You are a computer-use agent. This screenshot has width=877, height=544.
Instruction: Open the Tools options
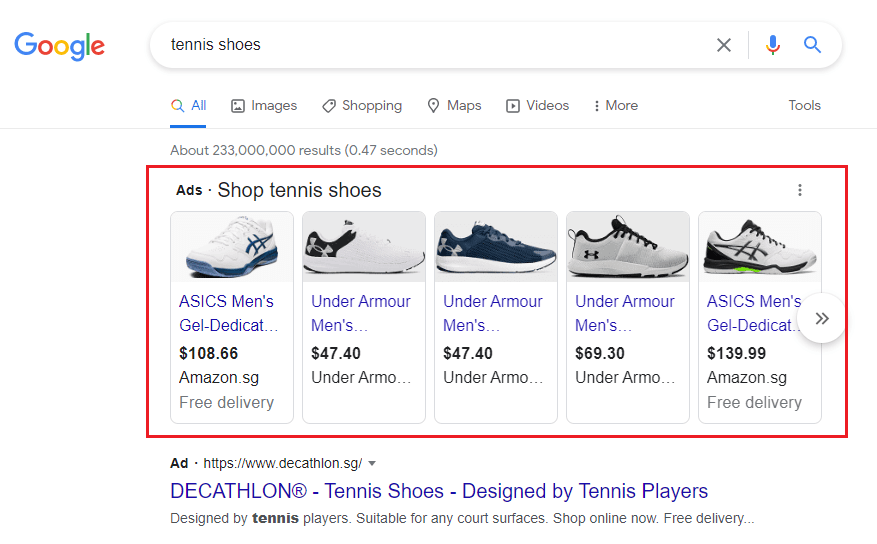(804, 106)
